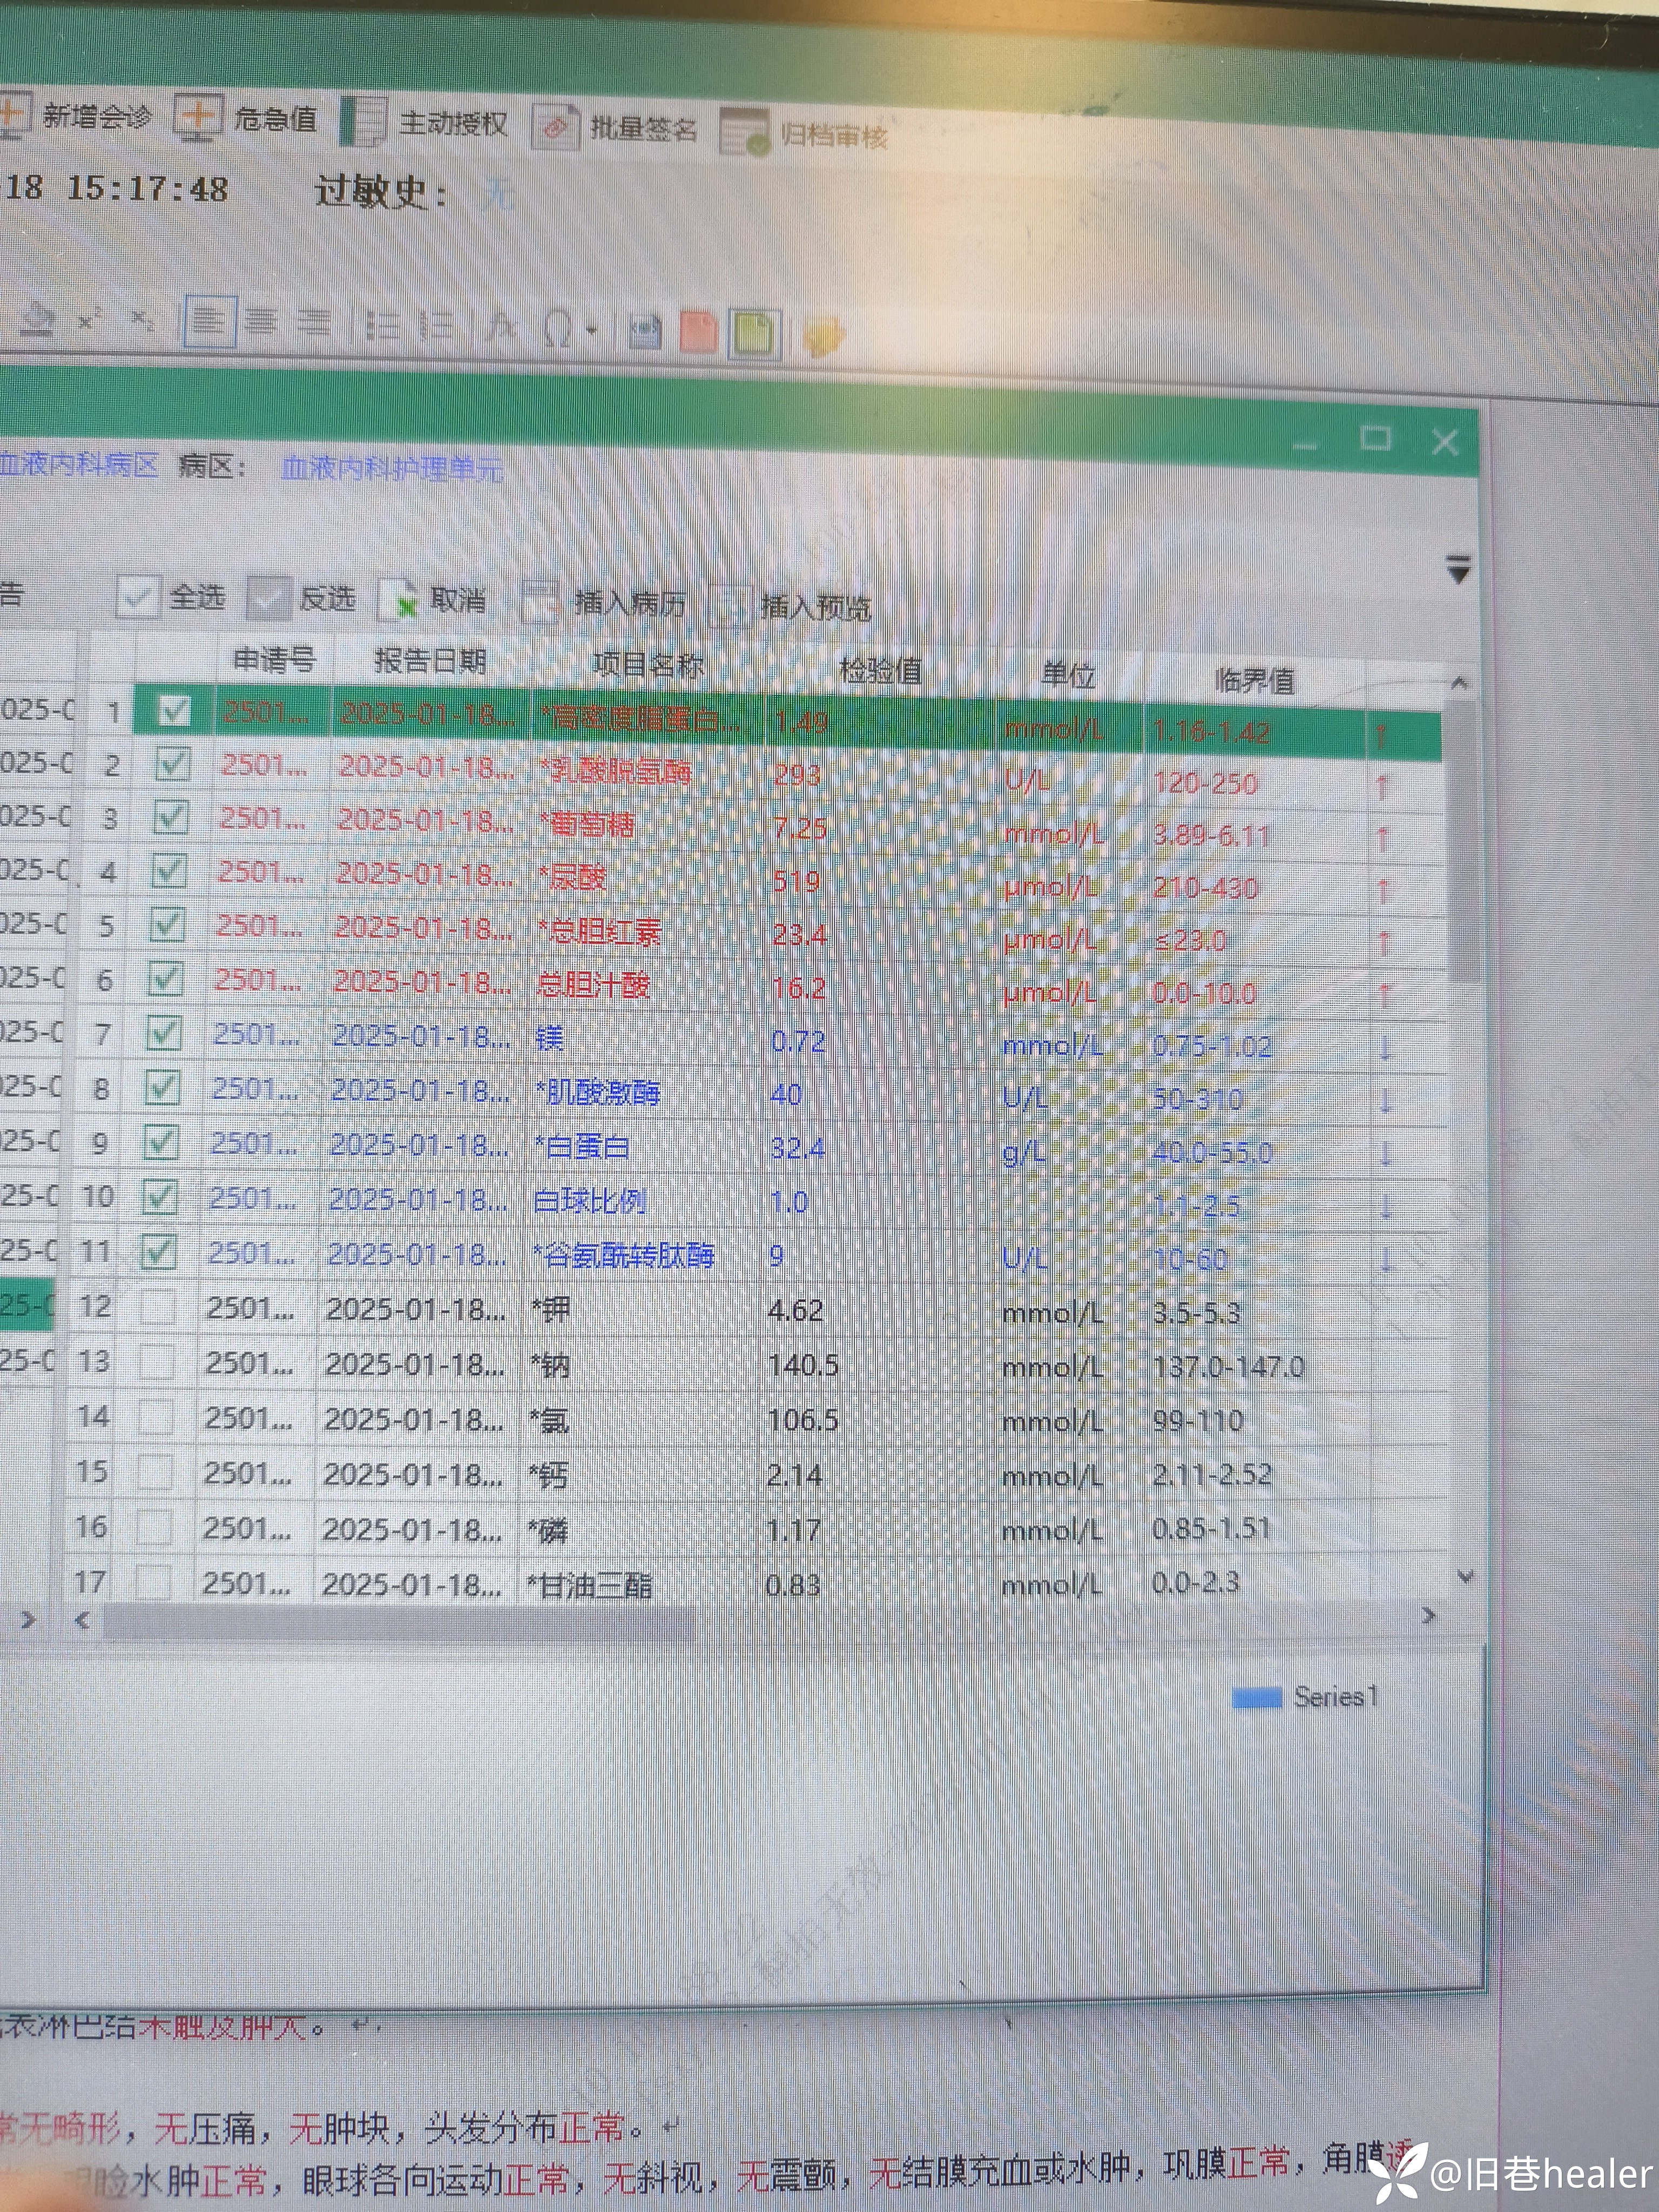
Task: Click the superscript formatting icon
Action: click(89, 320)
